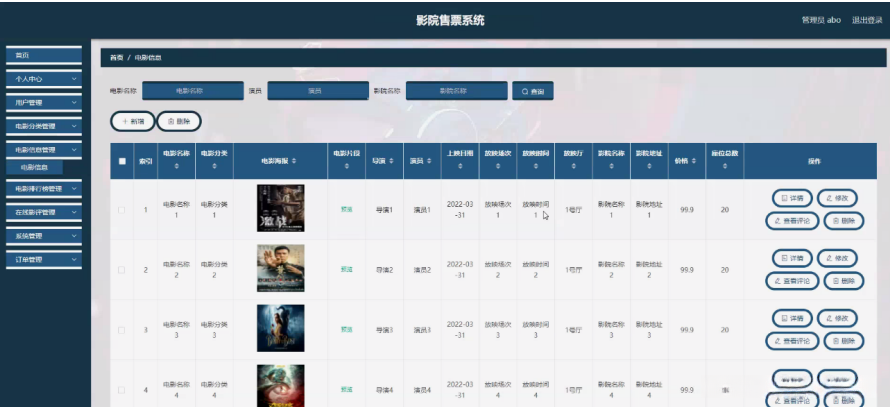Open the movie poster thumbnail in row 3
Screen dimensions: 890x407
pyautogui.click(x=280, y=328)
